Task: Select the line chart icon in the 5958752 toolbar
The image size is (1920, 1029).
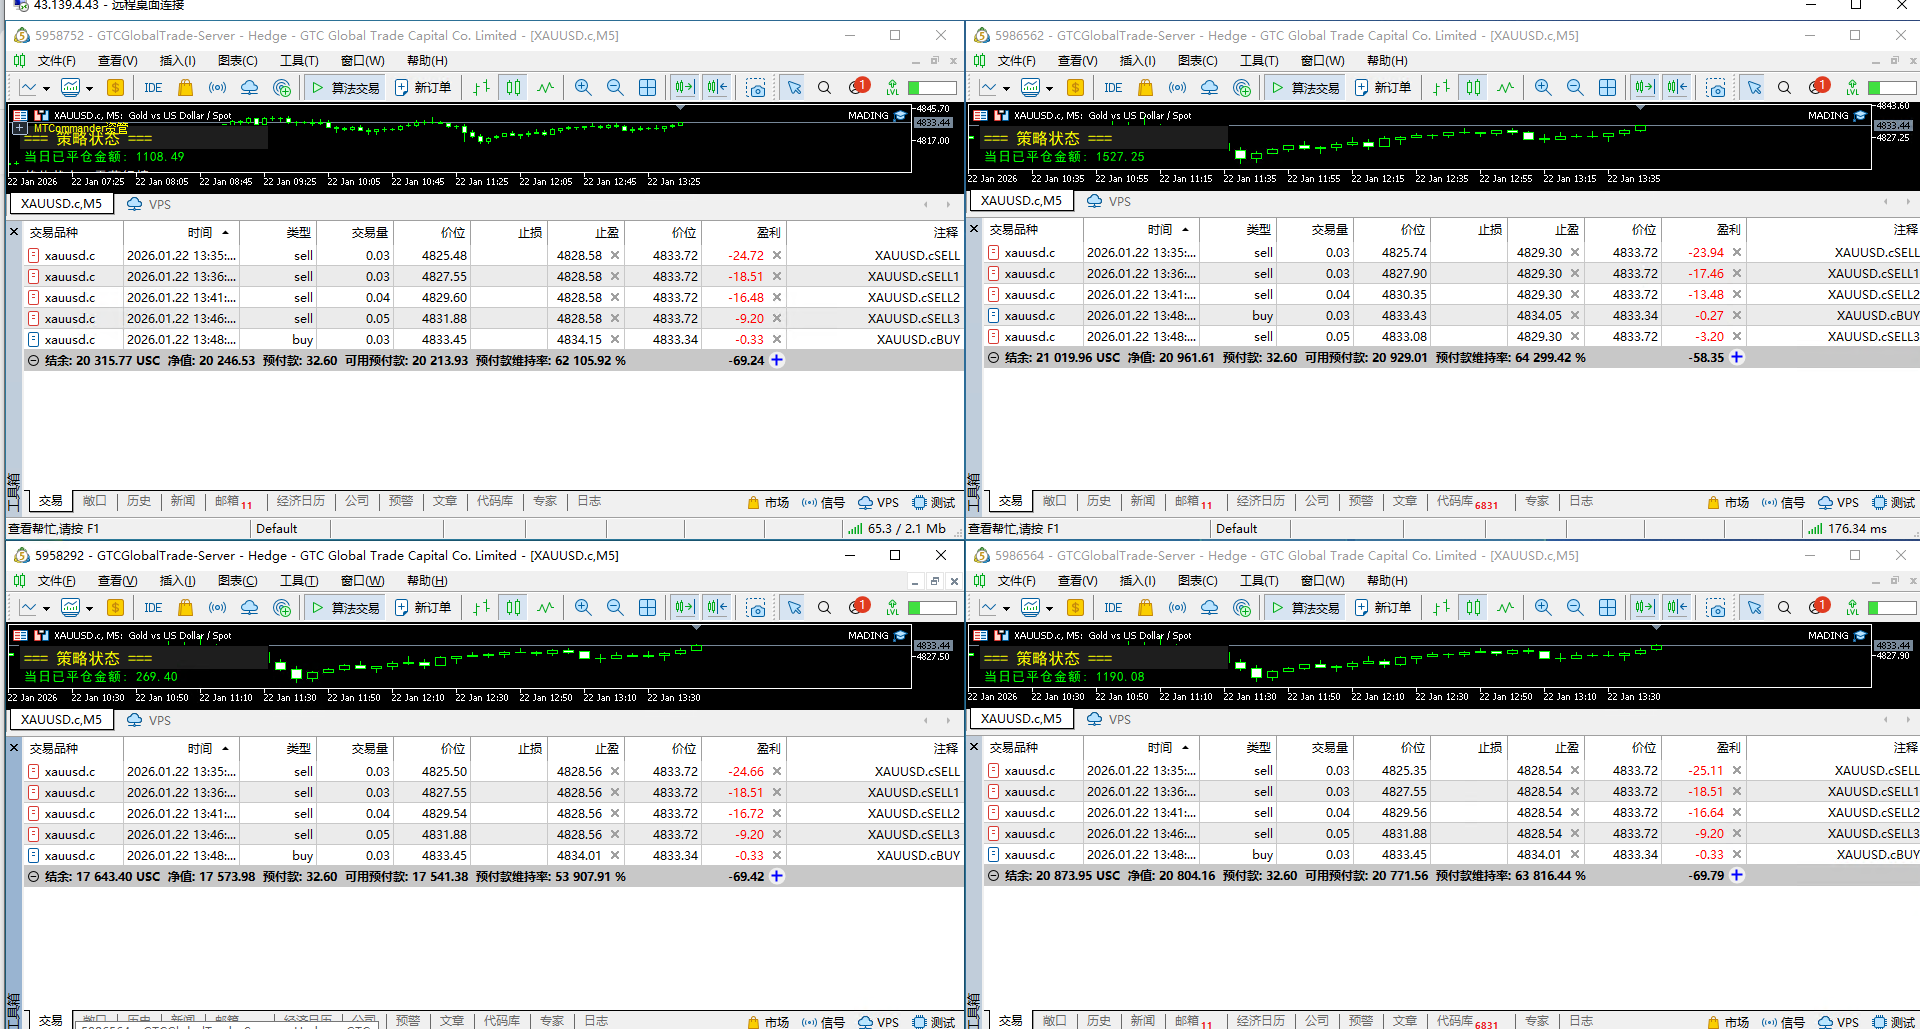Action: (x=545, y=88)
